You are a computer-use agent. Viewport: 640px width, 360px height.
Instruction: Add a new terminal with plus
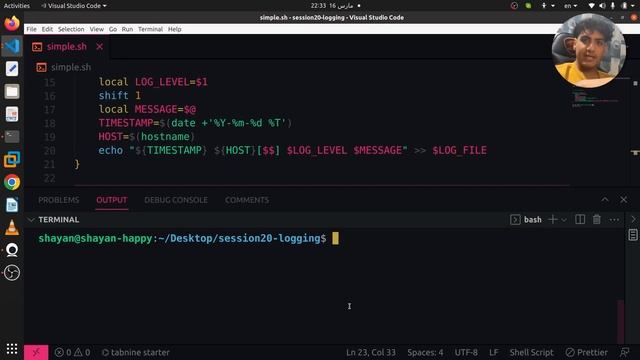(553, 220)
